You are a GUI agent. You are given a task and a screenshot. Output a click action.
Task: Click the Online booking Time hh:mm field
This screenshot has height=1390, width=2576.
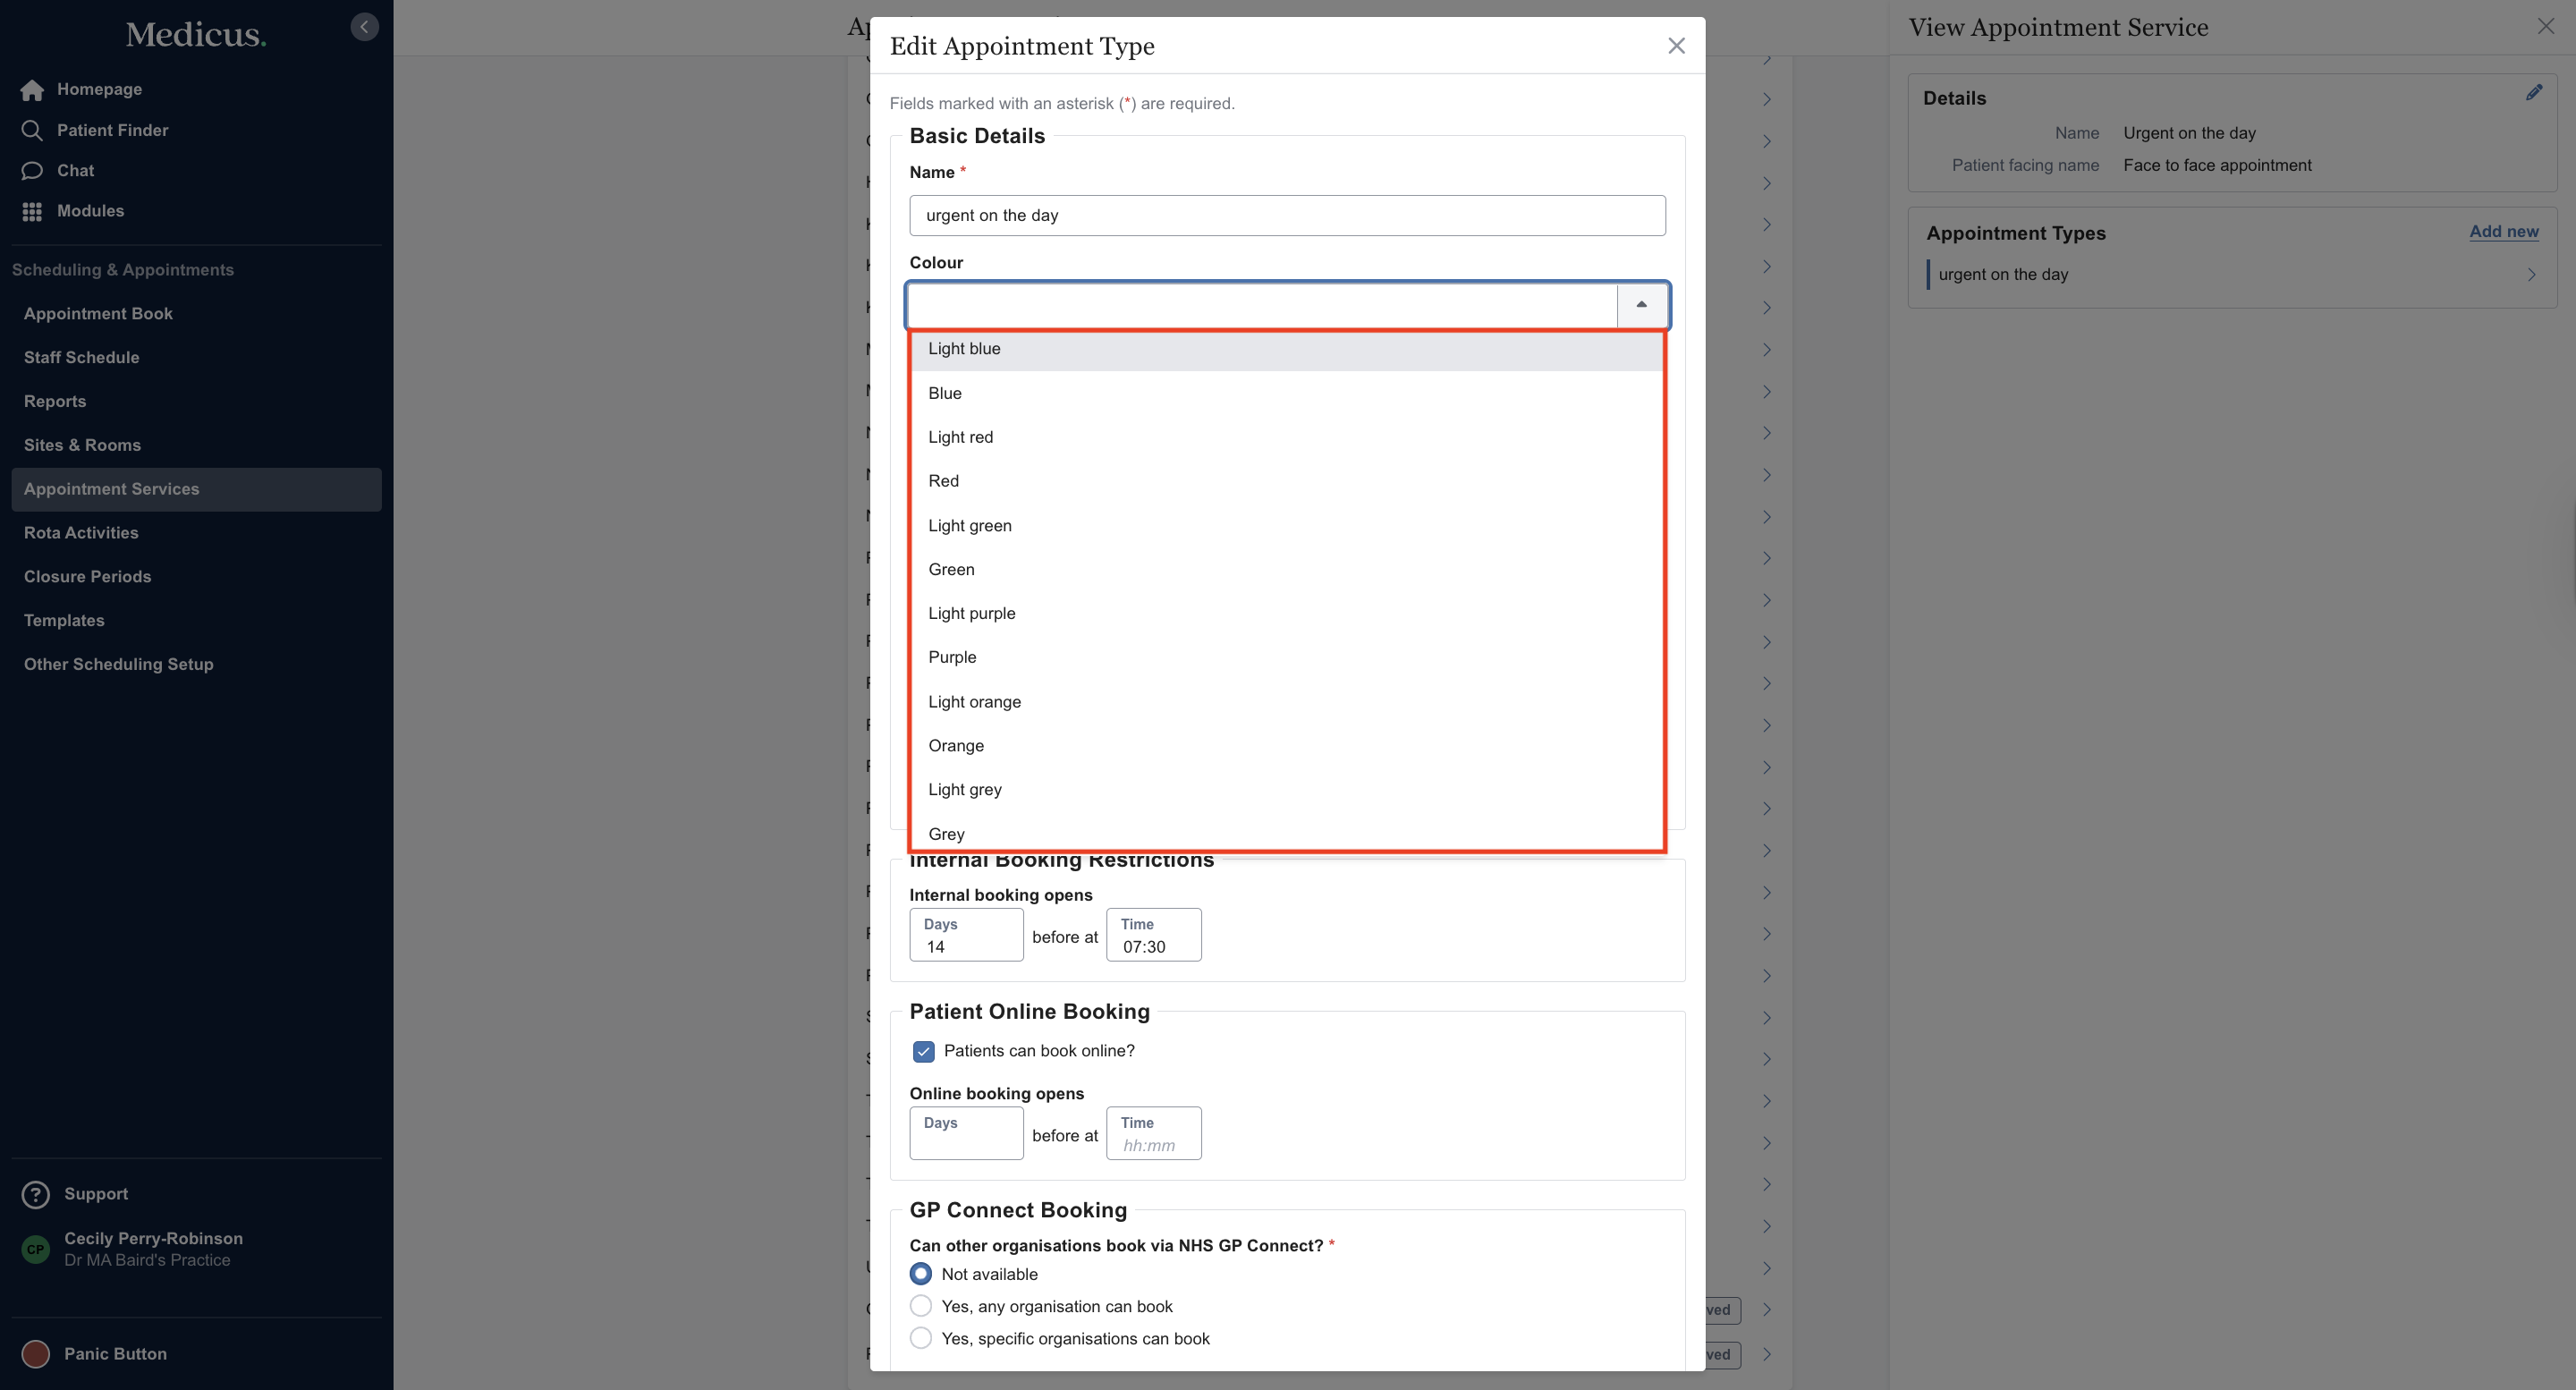point(1153,1133)
